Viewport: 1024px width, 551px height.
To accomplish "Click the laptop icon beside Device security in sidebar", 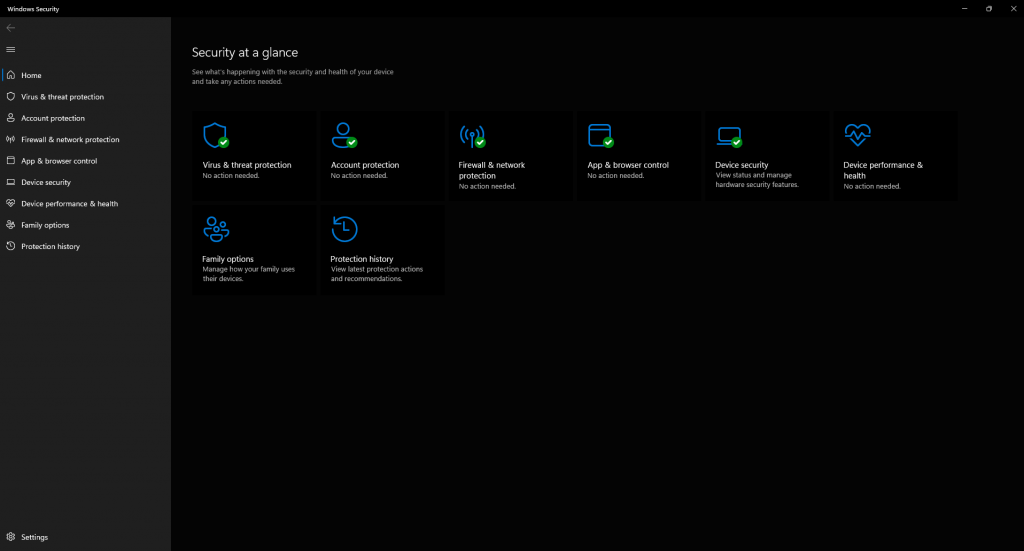I will (10, 182).
